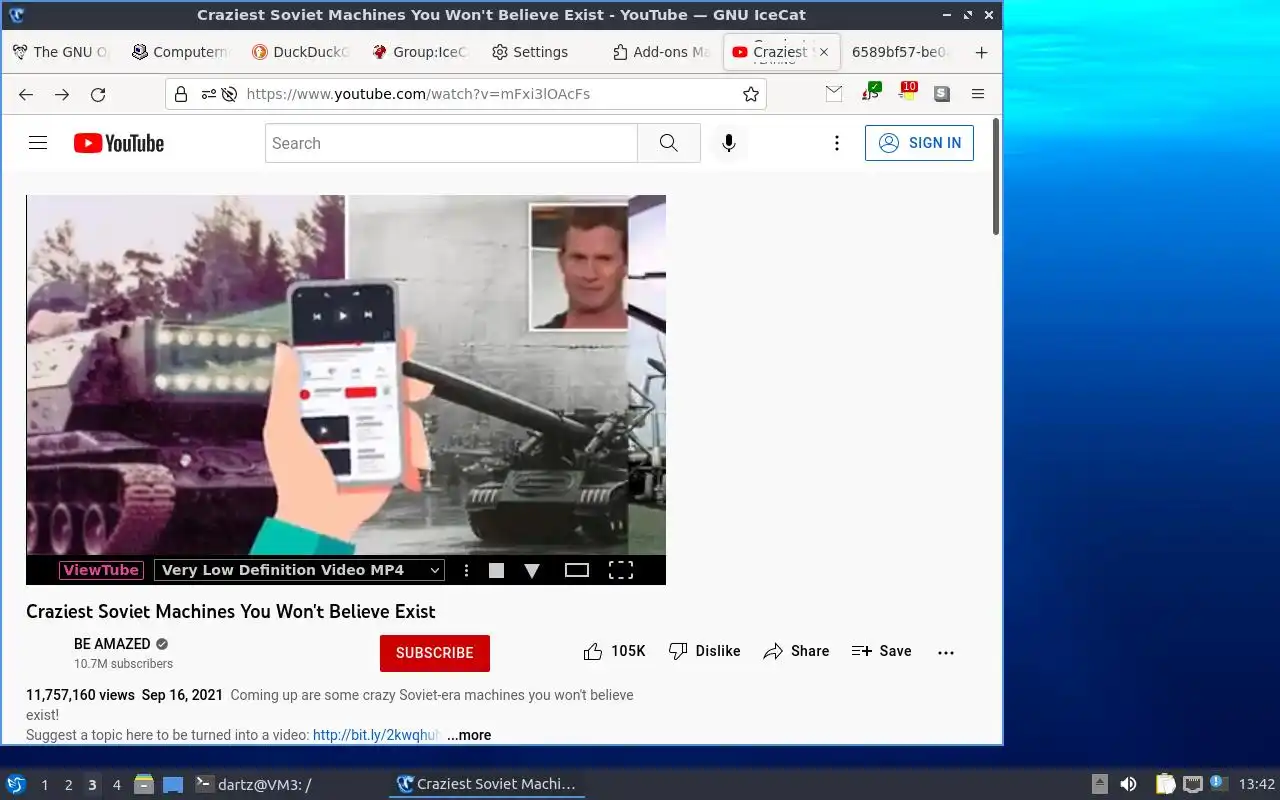Open a new browser tab
This screenshot has width=1280, height=800.
pyautogui.click(x=981, y=52)
